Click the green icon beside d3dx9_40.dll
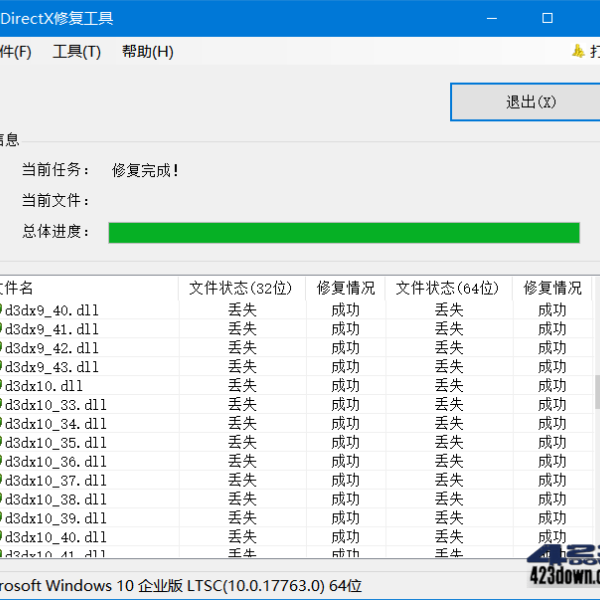Viewport: 600px width, 600px height. click(x=1, y=310)
